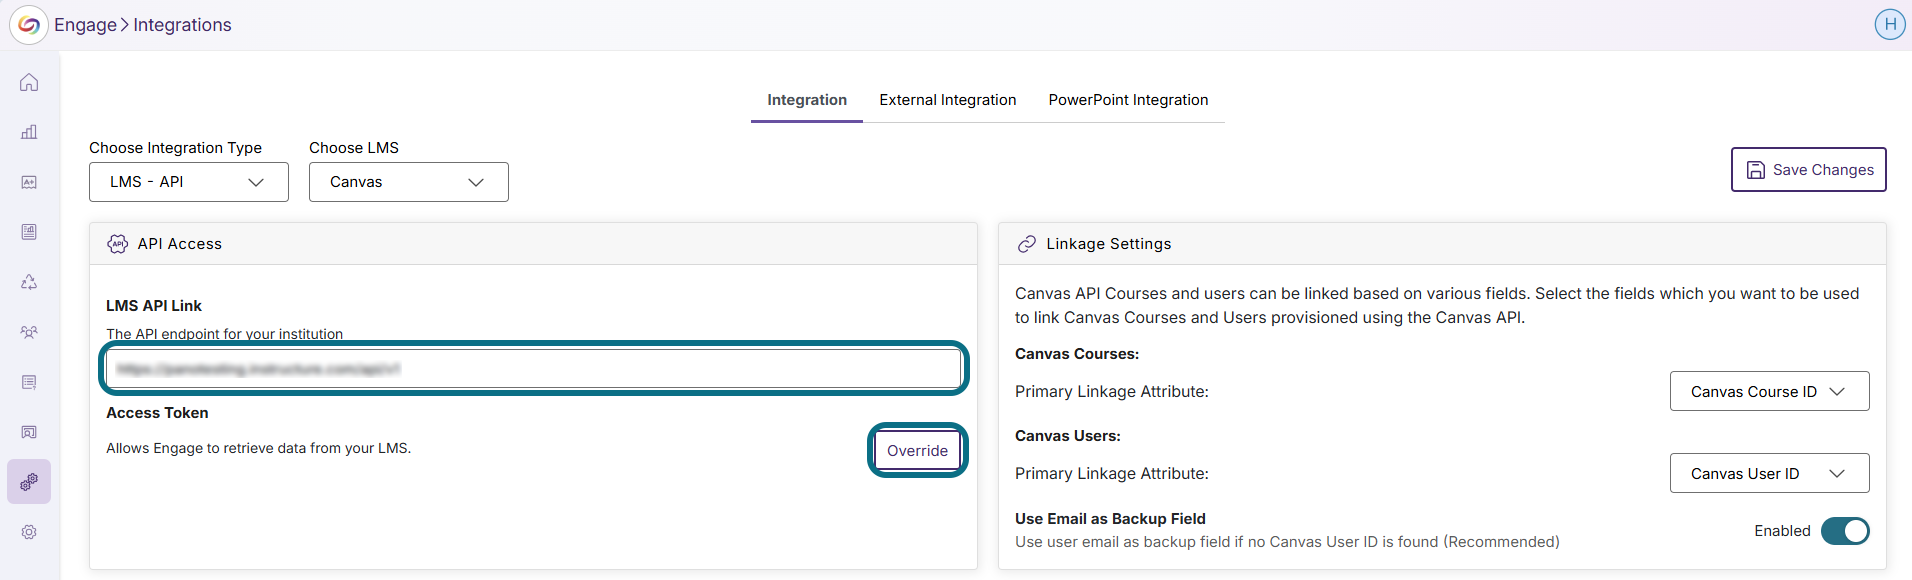Open the settings gear sidebar icon

click(x=29, y=532)
